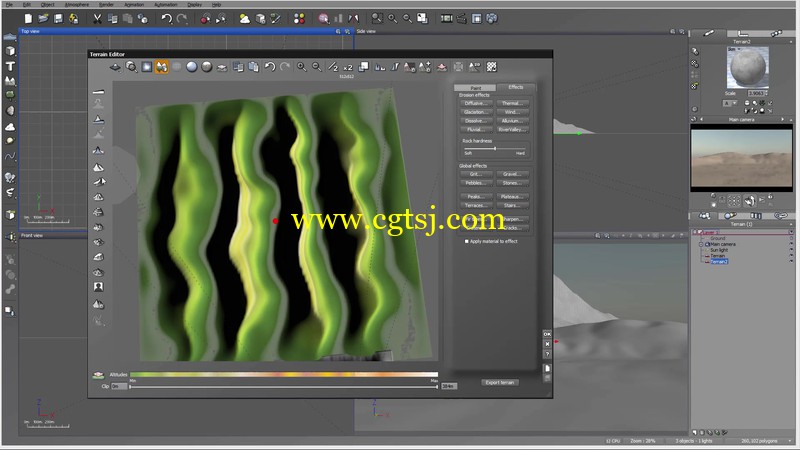Click Terrain Editor undo arrow
The image size is (800, 450).
(270, 67)
